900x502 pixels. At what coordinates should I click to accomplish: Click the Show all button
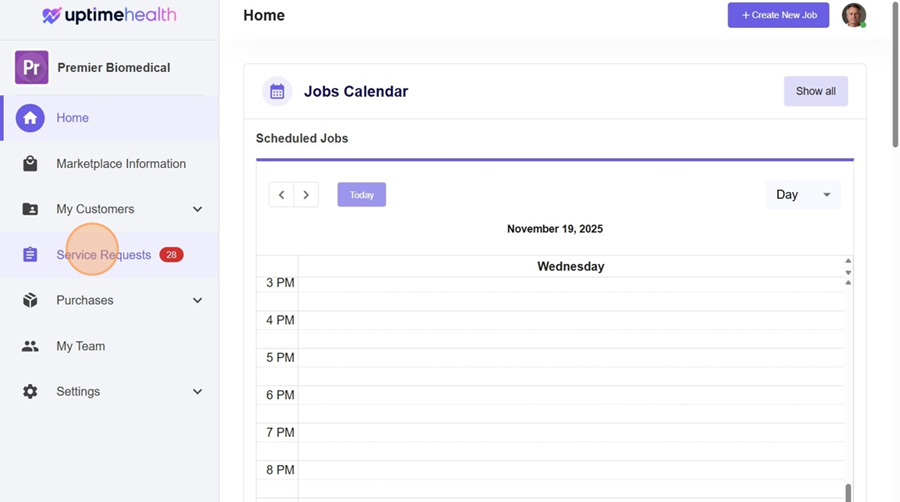815,91
